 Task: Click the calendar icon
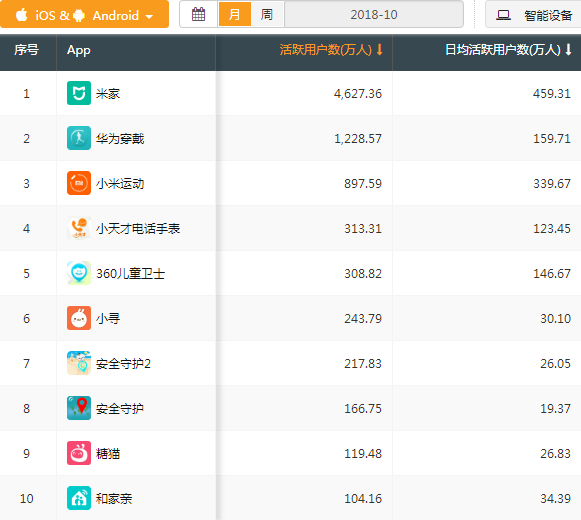[198, 14]
